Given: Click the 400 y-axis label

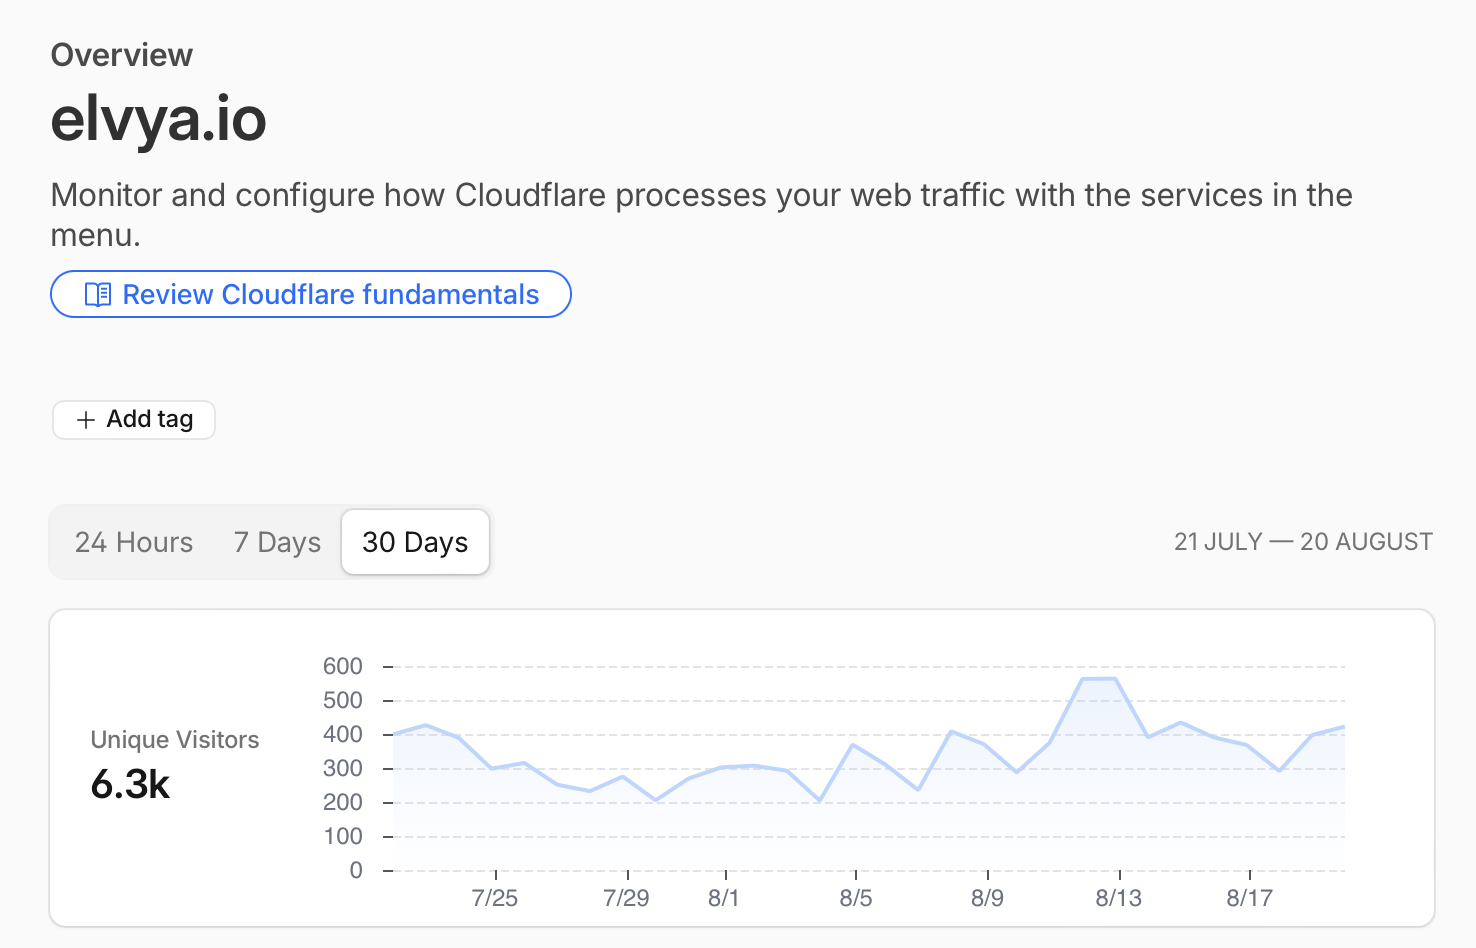Looking at the screenshot, I should (343, 734).
